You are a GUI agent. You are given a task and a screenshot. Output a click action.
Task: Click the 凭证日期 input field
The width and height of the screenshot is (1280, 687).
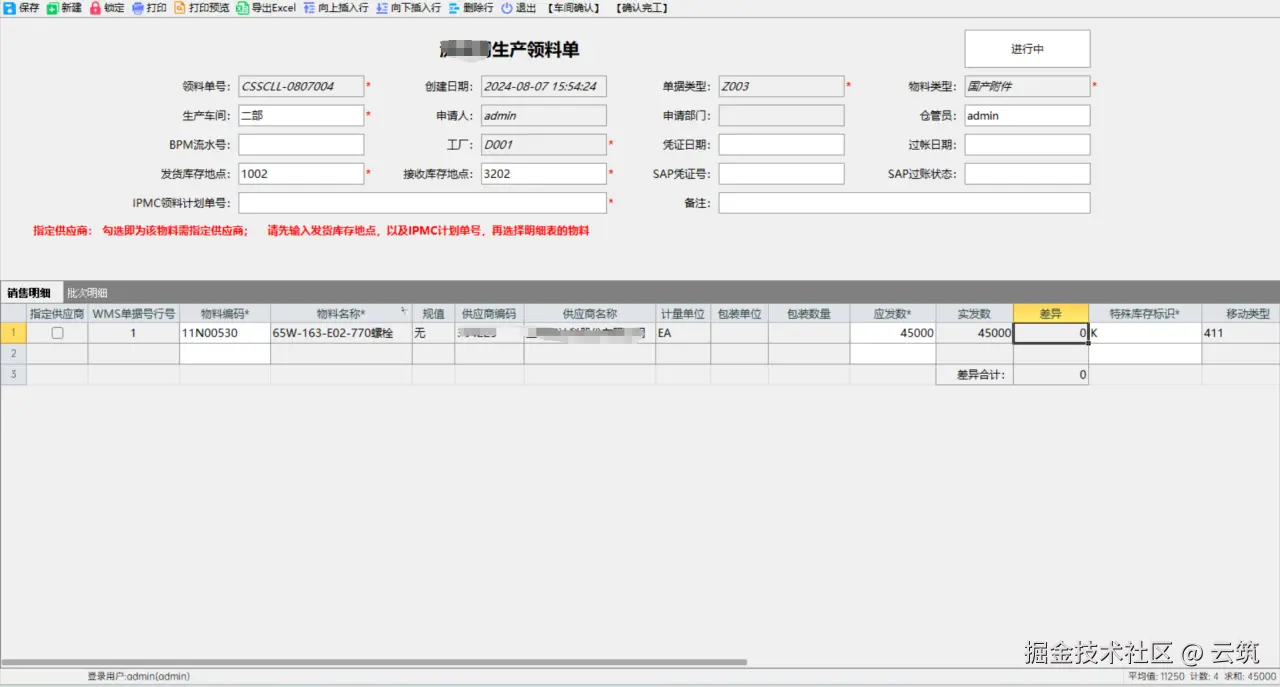781,144
